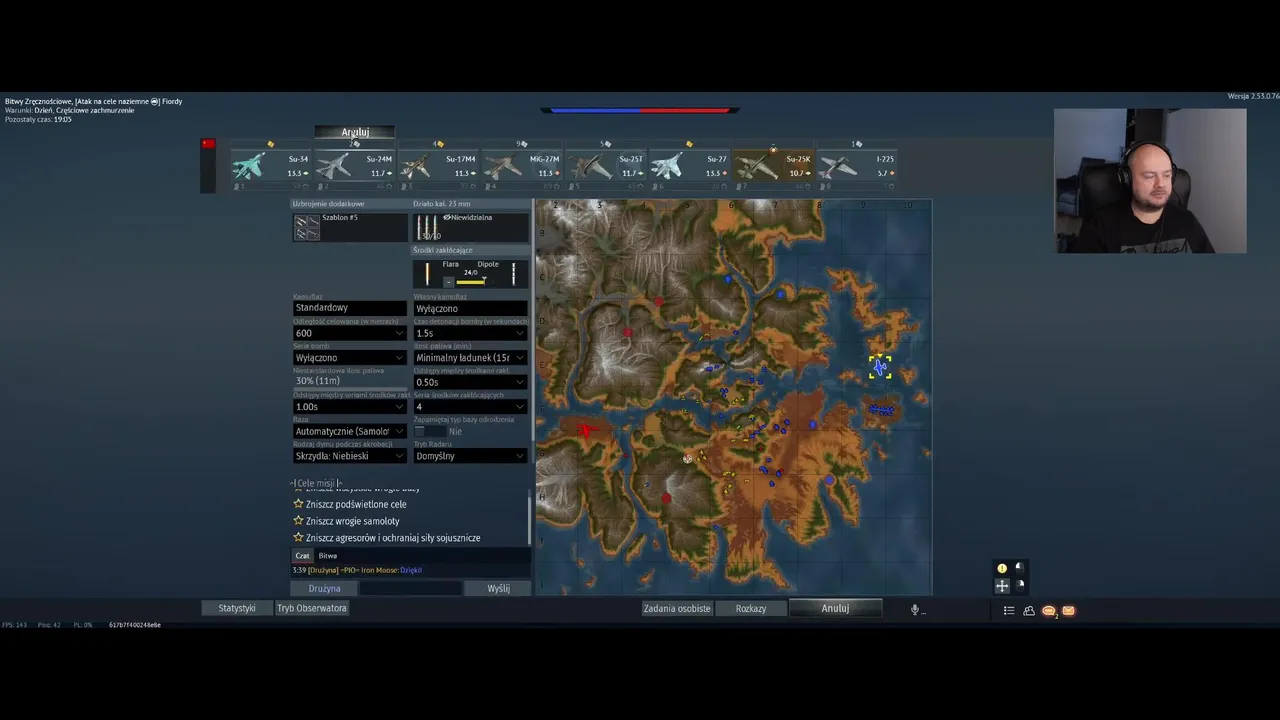Screen dimensions: 1280x720
Task: Open the orange mail envelope icon
Action: click(x=1068, y=610)
